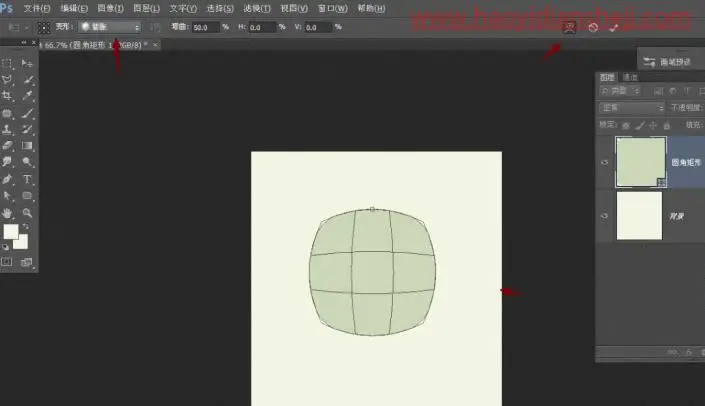
Task: Click the foreground color swatch
Action: [11, 232]
